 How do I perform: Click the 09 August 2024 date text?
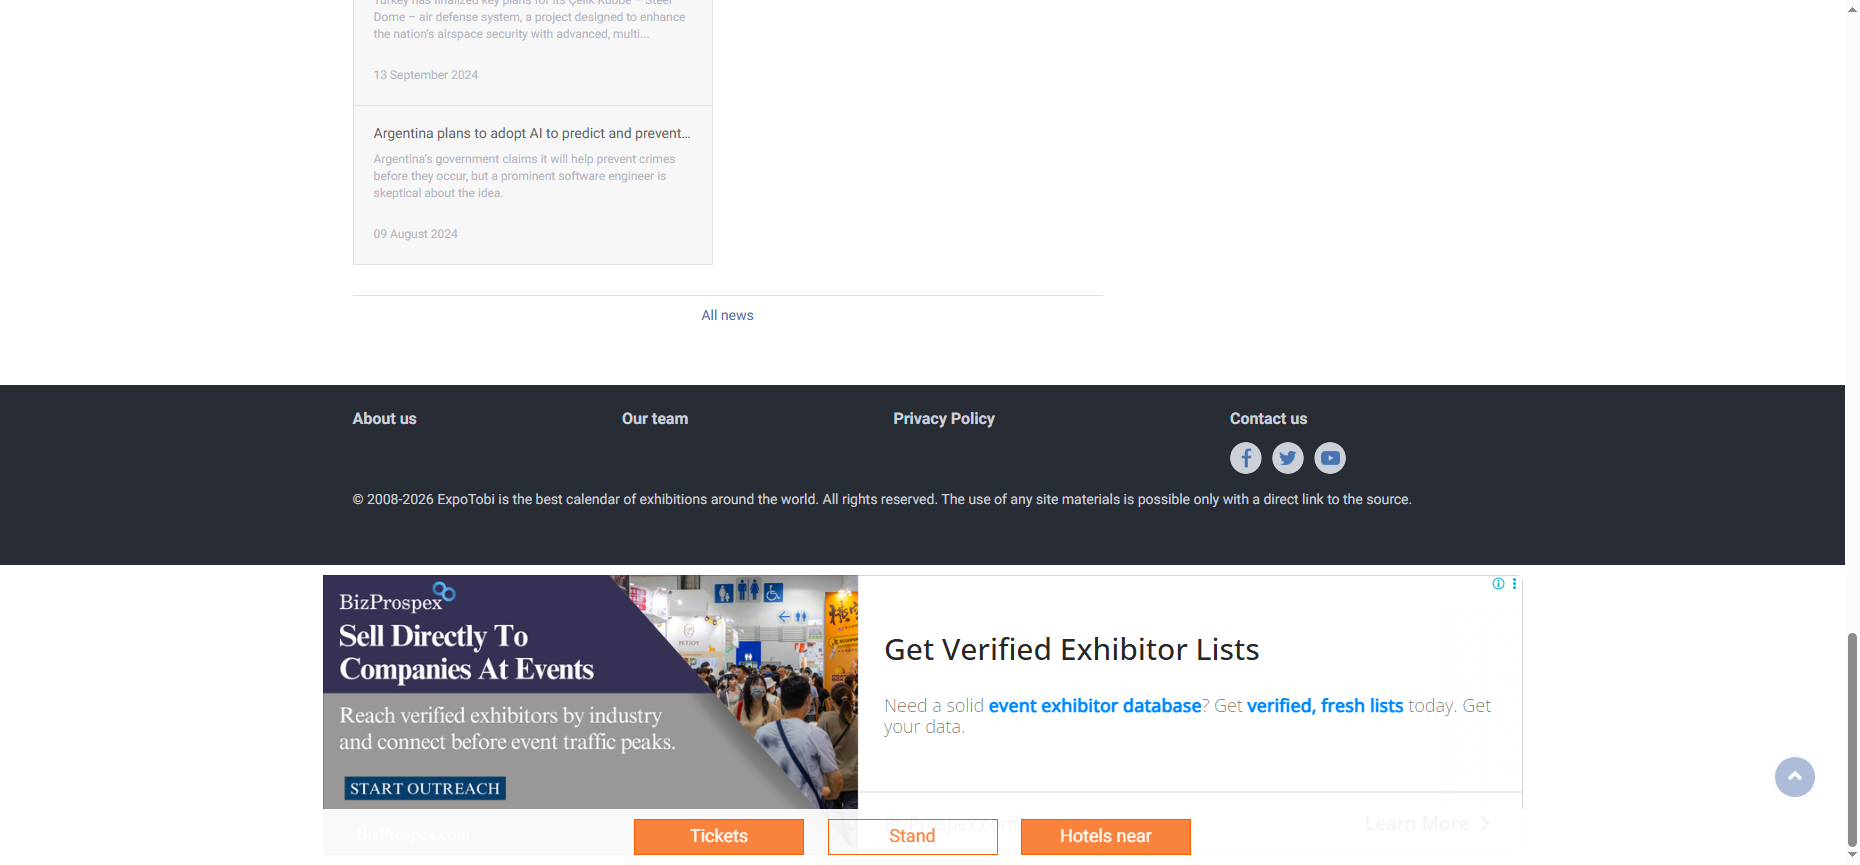pos(416,234)
